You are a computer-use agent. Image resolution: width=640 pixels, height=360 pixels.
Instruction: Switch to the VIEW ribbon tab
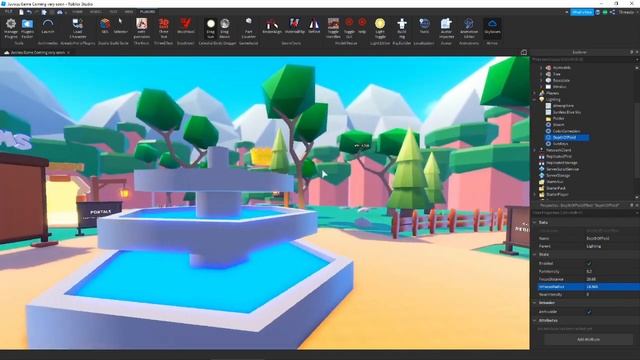click(129, 12)
